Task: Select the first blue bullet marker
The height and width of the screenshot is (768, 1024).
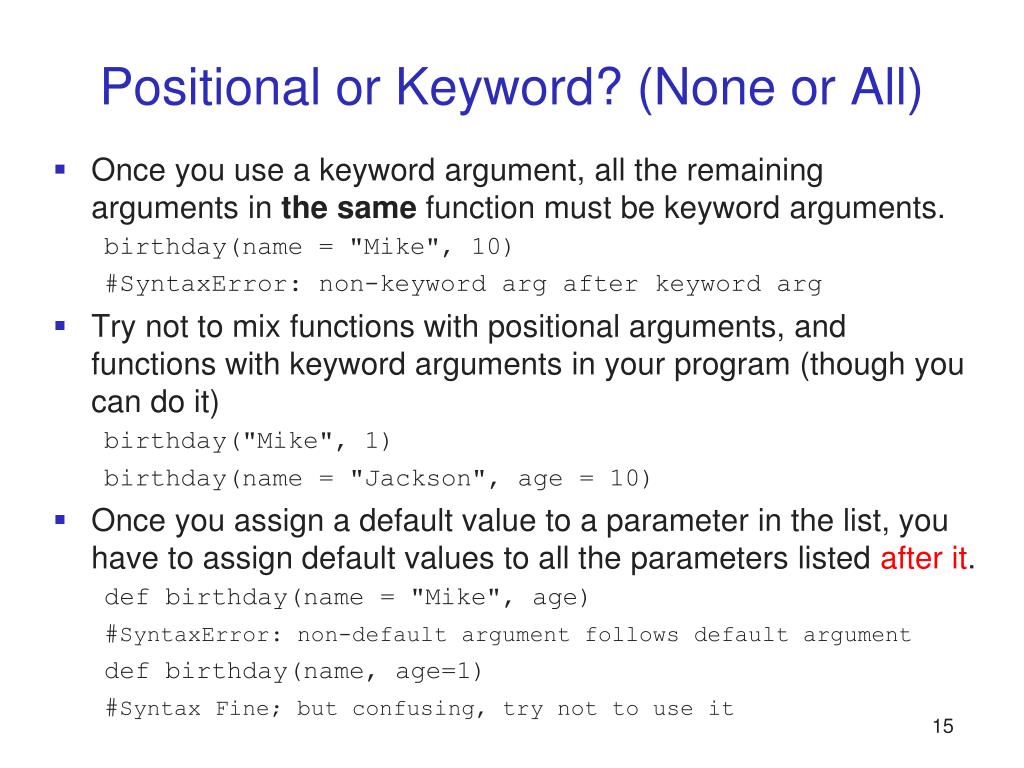Action: 60,170
